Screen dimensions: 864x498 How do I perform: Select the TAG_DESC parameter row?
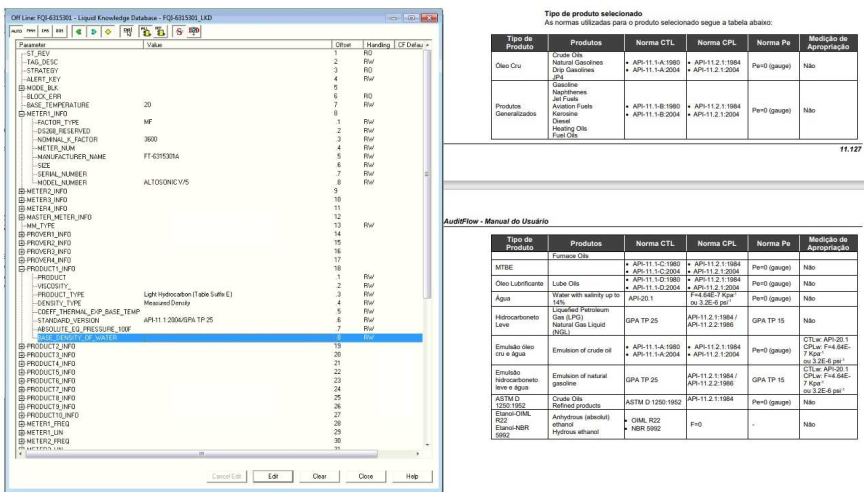point(220,62)
